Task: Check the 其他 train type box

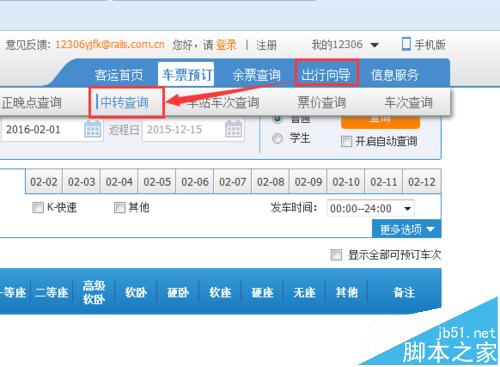Action: point(119,208)
